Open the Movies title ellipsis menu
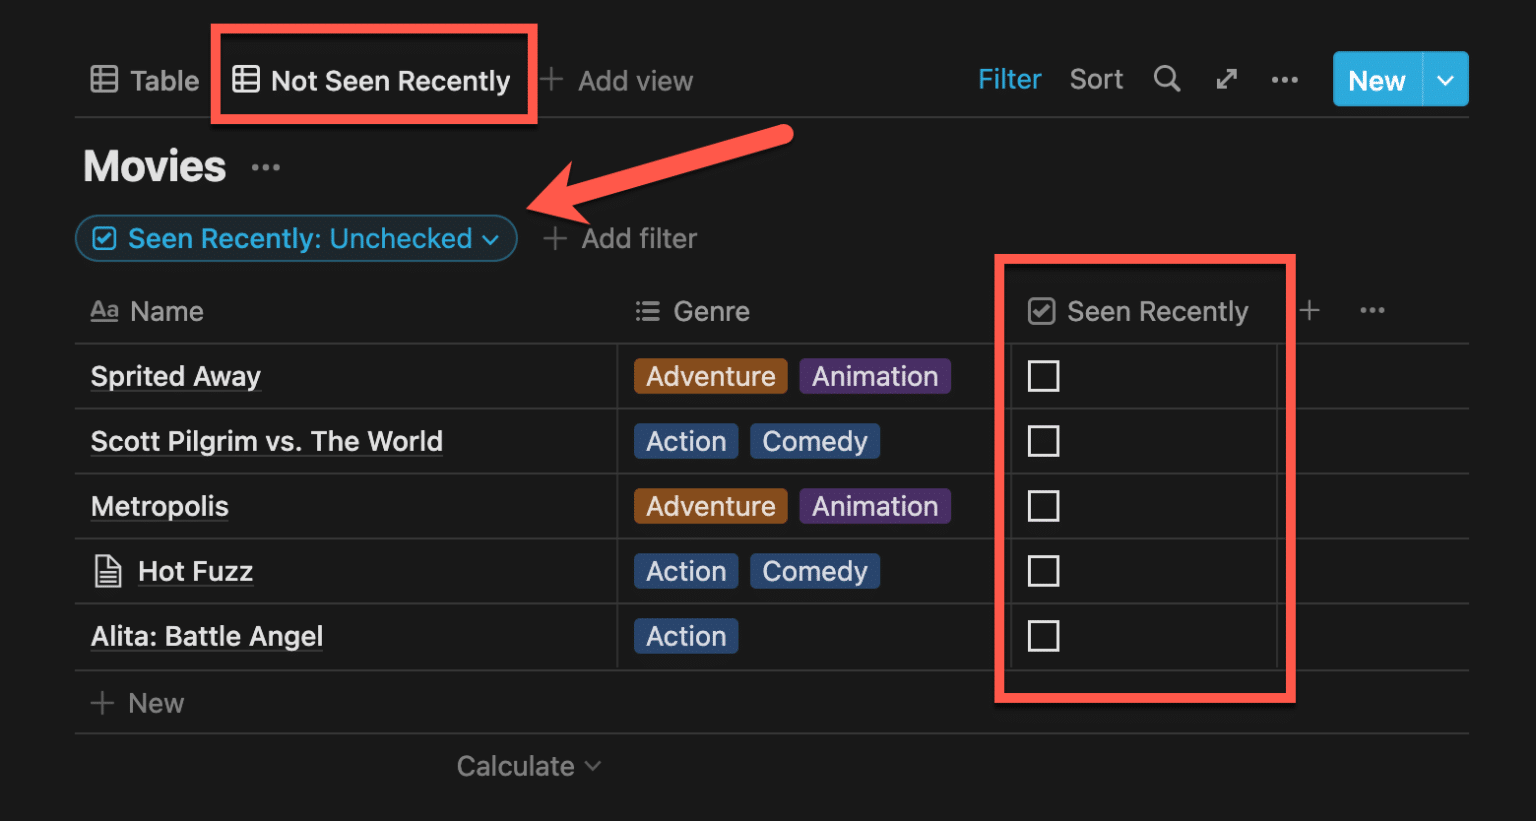 coord(265,166)
